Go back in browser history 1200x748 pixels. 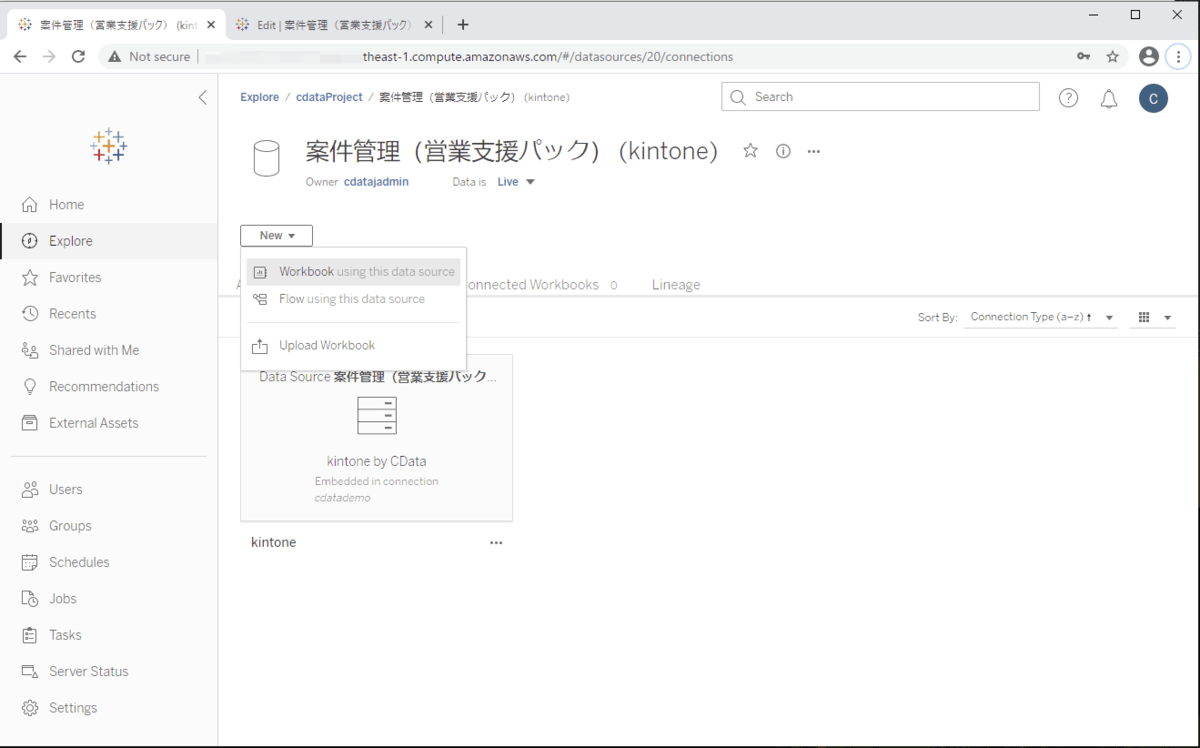click(20, 57)
